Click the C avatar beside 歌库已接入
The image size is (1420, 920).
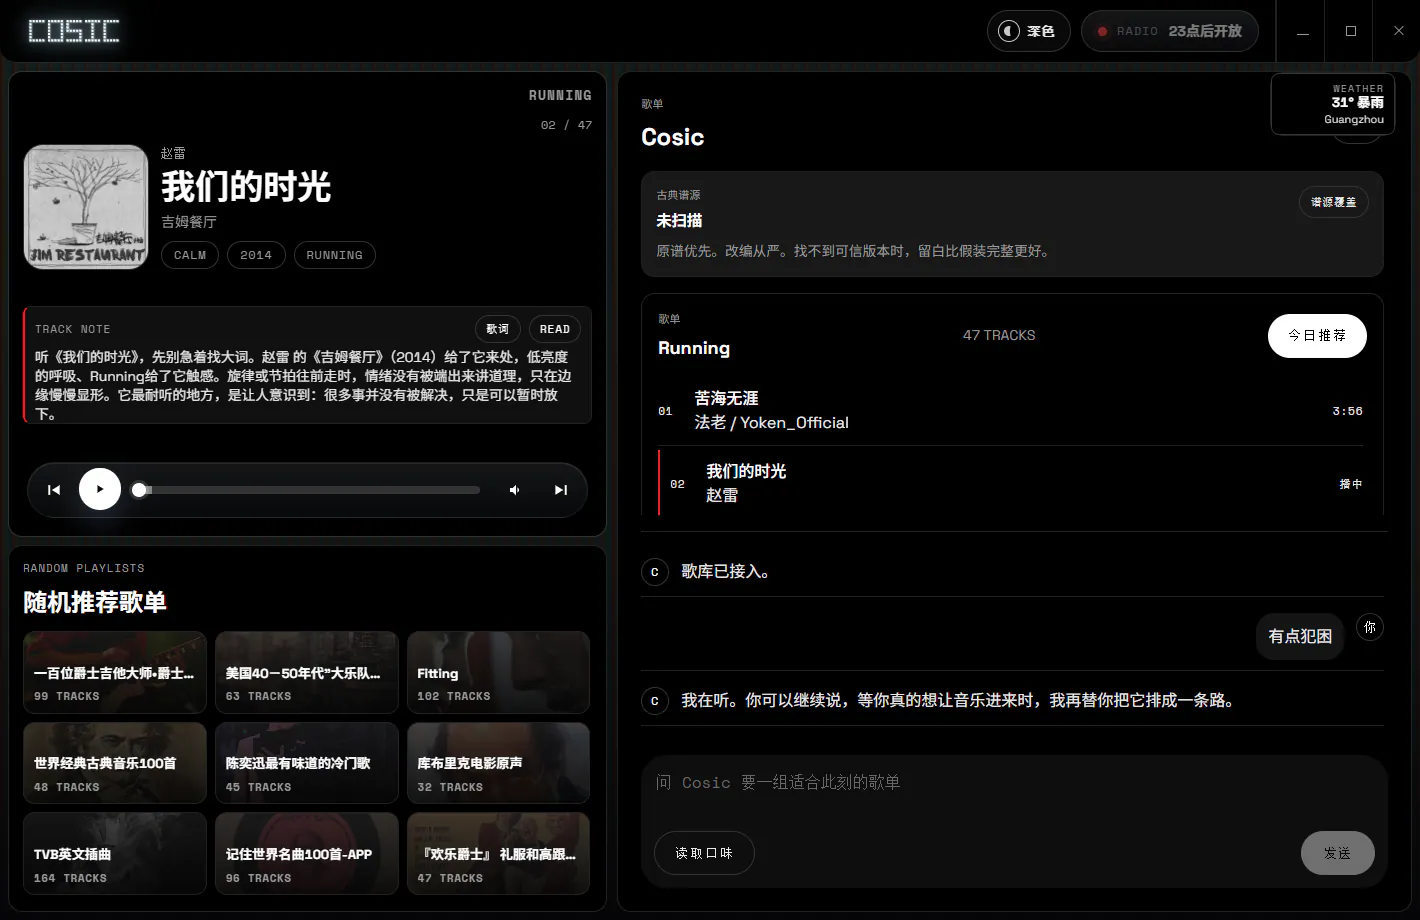pos(655,572)
